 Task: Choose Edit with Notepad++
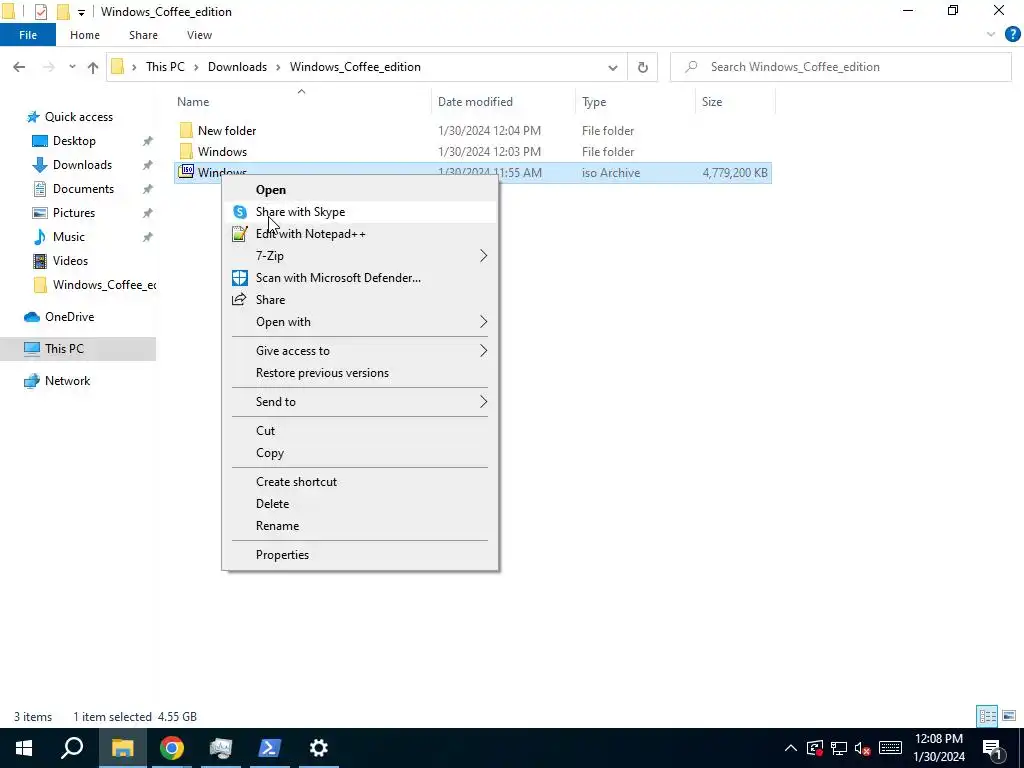pyautogui.click(x=360, y=234)
